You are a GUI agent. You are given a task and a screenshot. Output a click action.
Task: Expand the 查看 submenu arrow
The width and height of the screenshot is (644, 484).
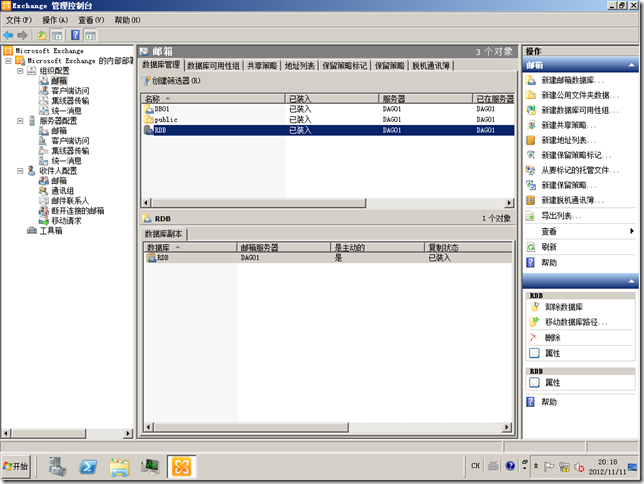pos(632,231)
